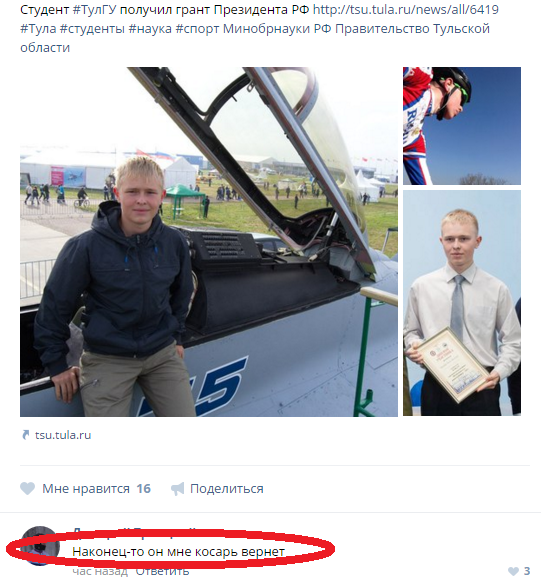This screenshot has width=541, height=586.
Task: Click the Мне нравится label
Action: [86, 488]
